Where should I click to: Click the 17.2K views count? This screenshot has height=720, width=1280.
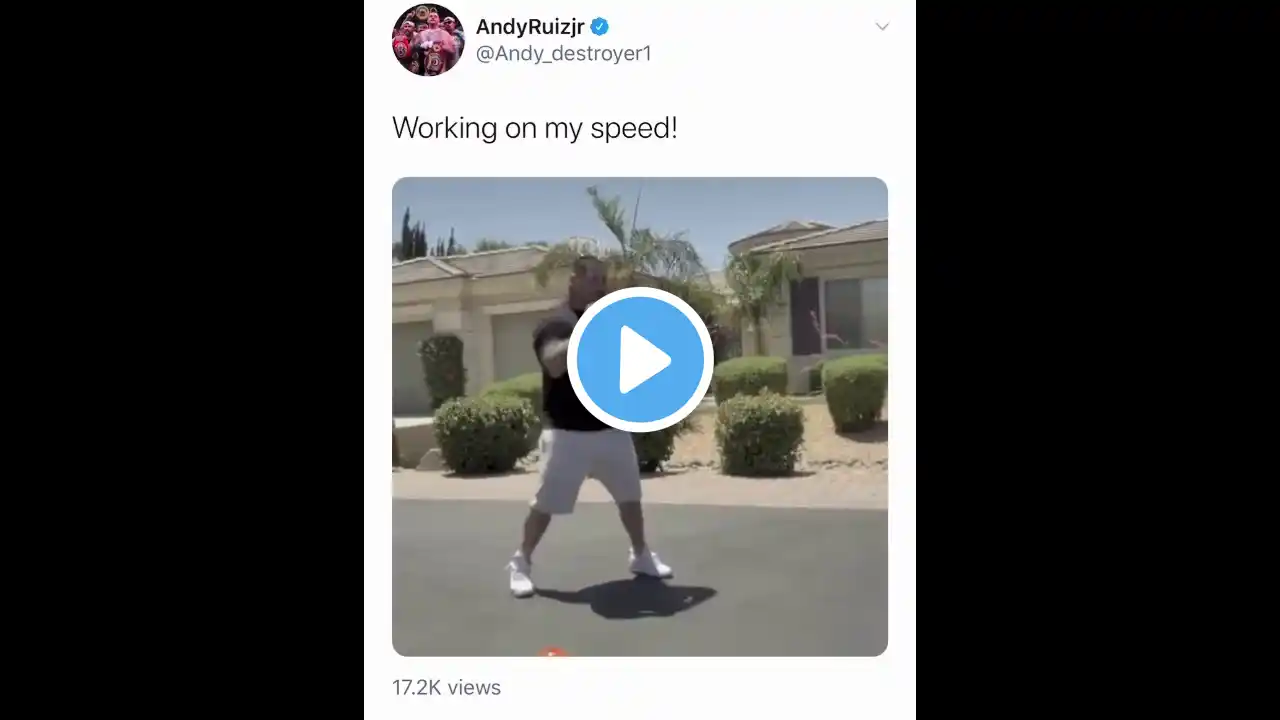pos(446,687)
